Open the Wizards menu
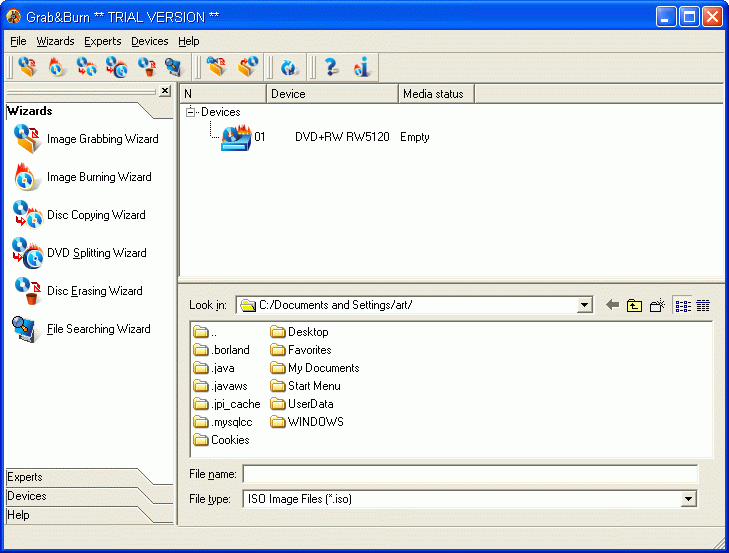729x553 pixels. (x=55, y=41)
